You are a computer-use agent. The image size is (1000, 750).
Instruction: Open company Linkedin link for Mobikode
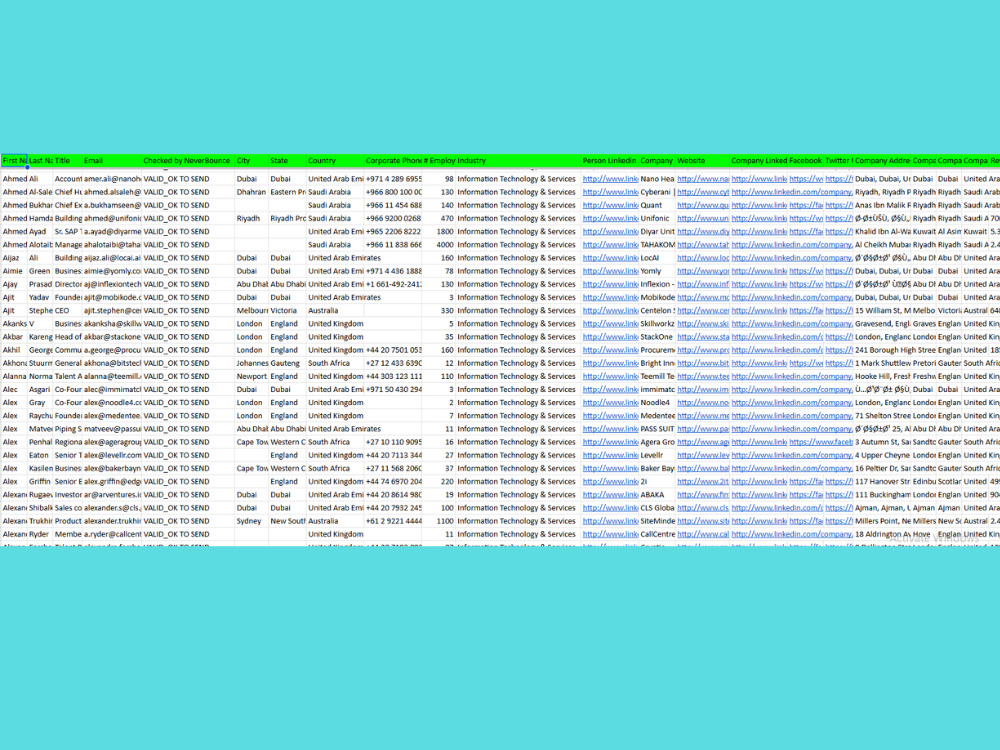pos(791,297)
